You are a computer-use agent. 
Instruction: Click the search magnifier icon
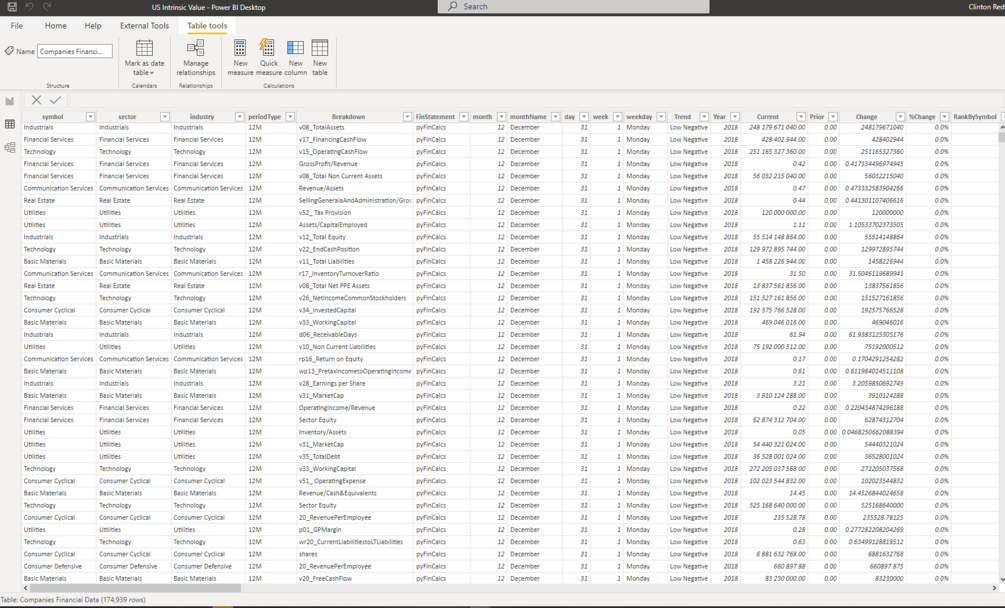click(x=453, y=6)
